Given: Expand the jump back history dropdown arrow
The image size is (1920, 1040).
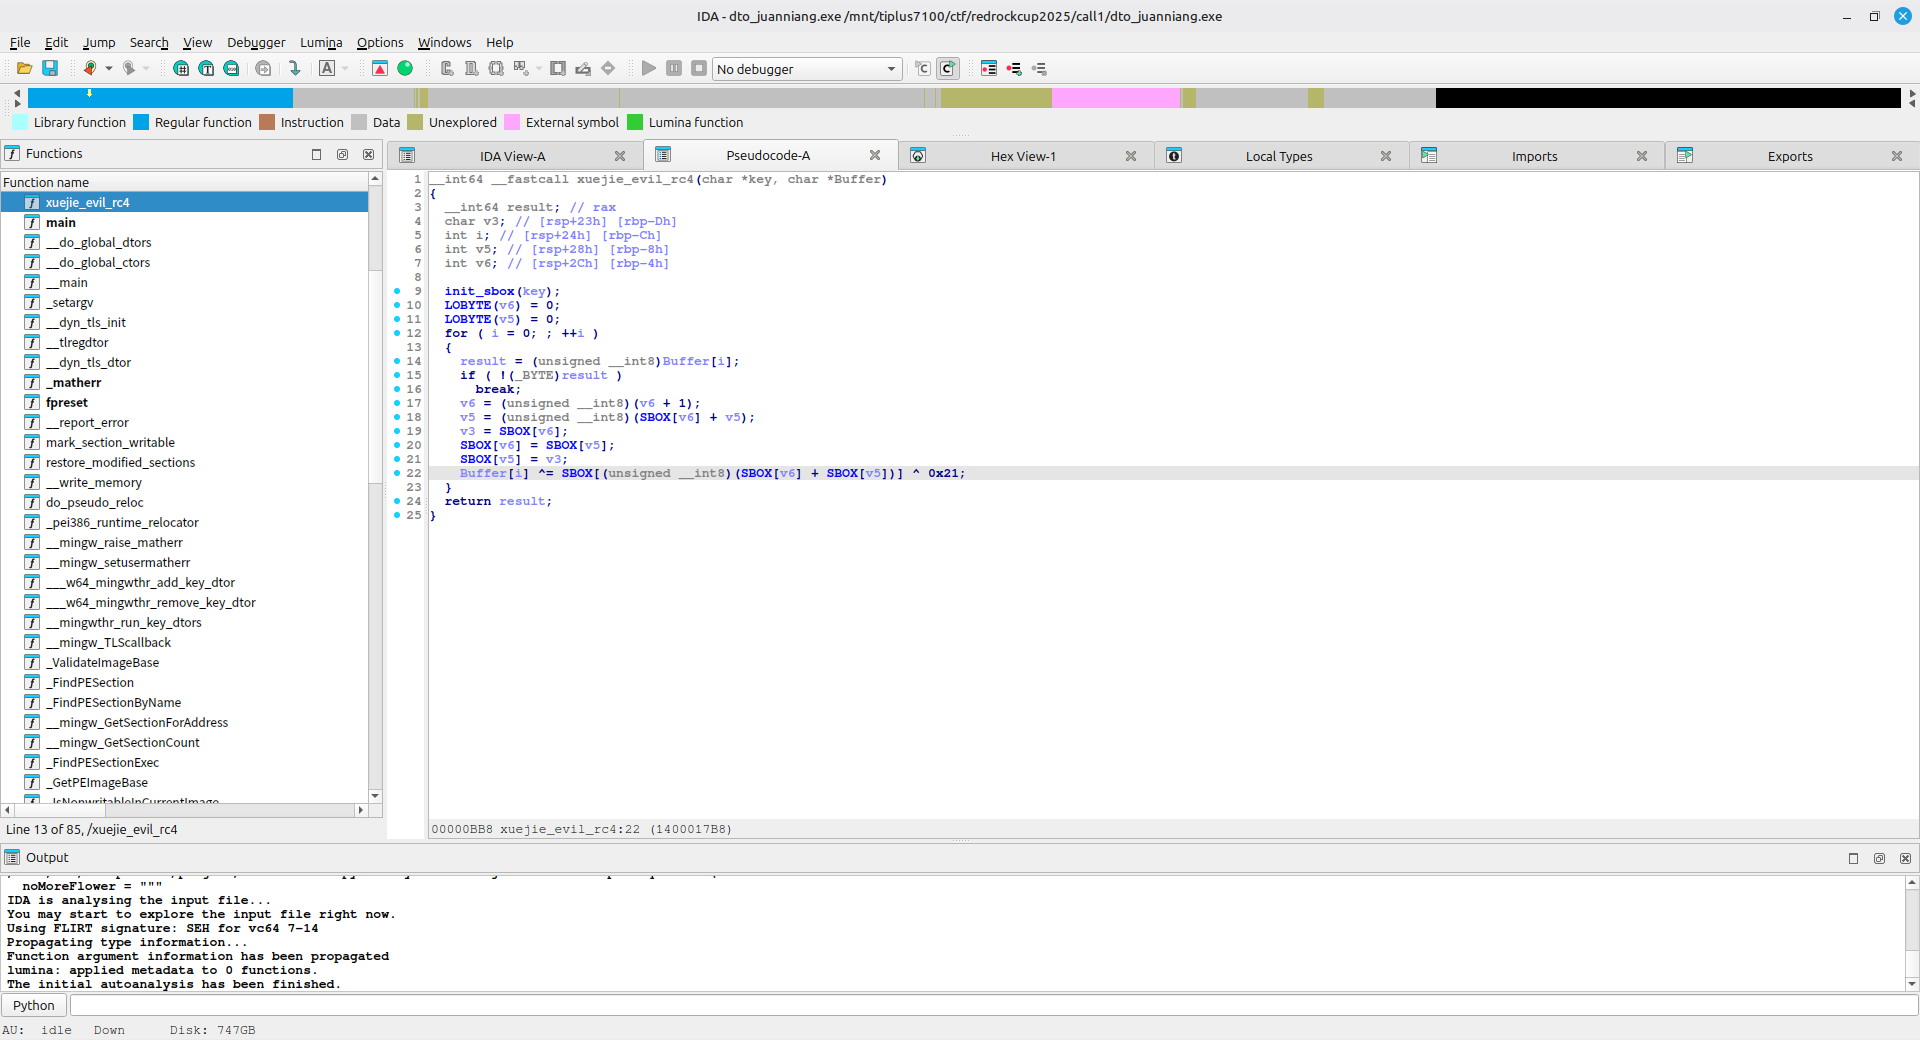Looking at the screenshot, I should coord(109,68).
